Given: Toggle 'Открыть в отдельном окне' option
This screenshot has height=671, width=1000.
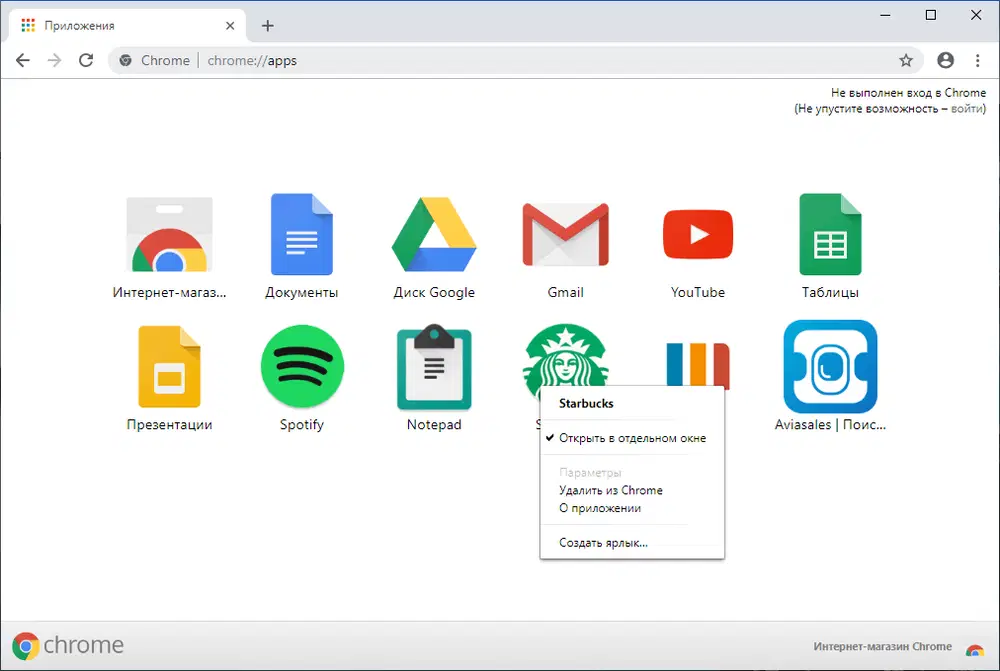Looking at the screenshot, I should click(632, 438).
